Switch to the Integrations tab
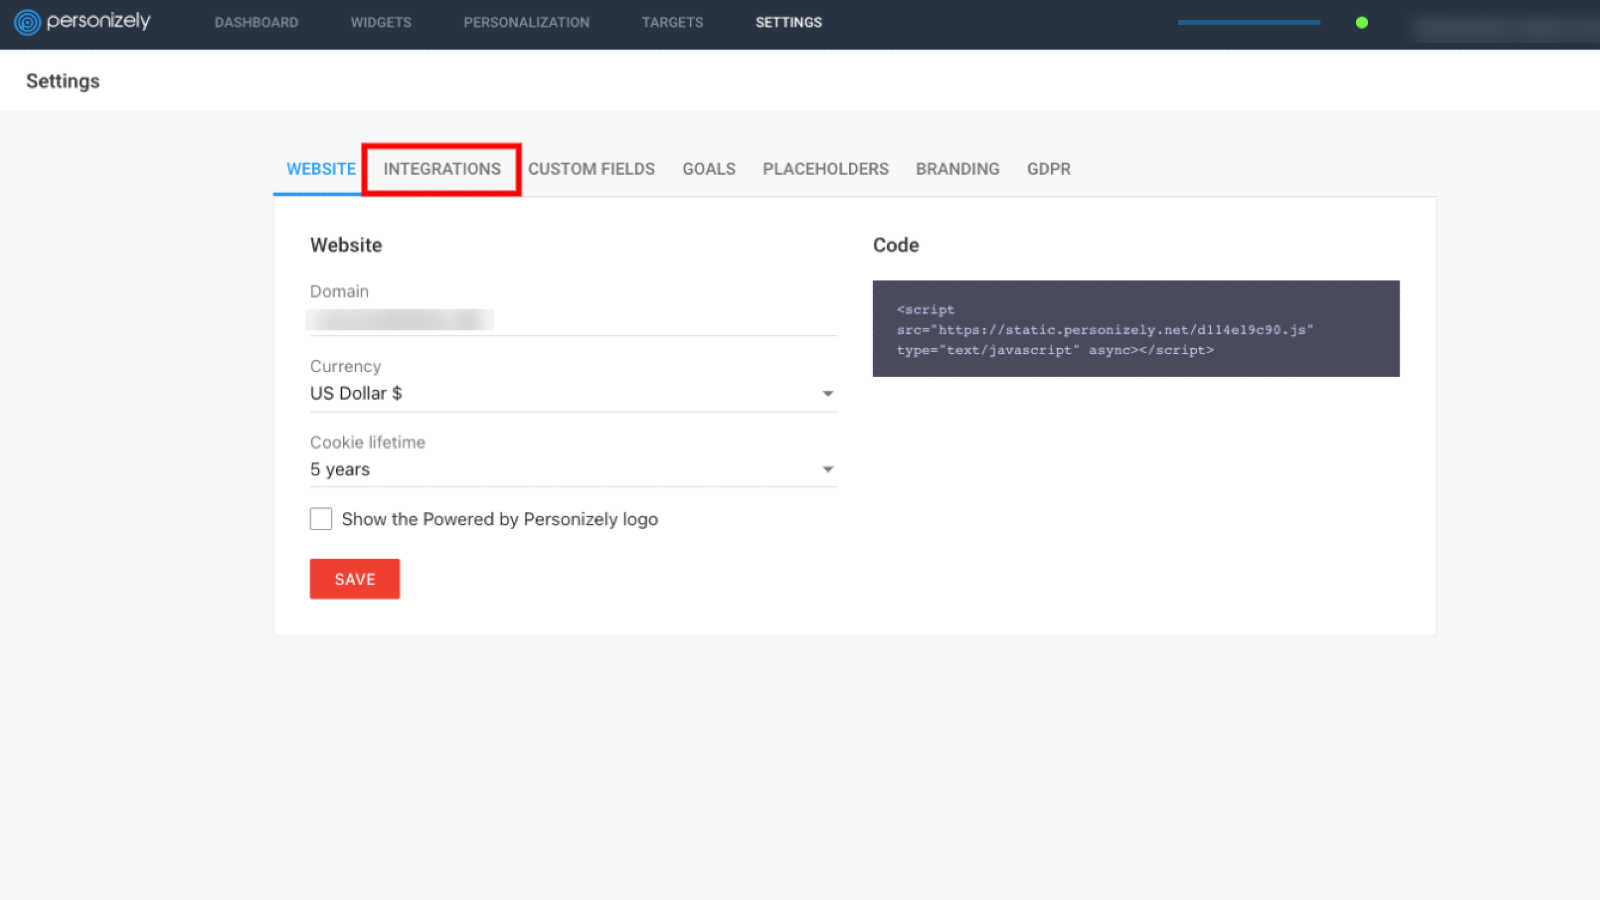The image size is (1600, 900). (442, 169)
